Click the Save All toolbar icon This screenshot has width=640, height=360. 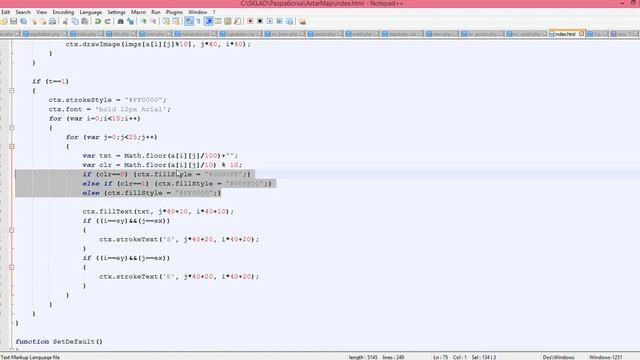[24, 21]
